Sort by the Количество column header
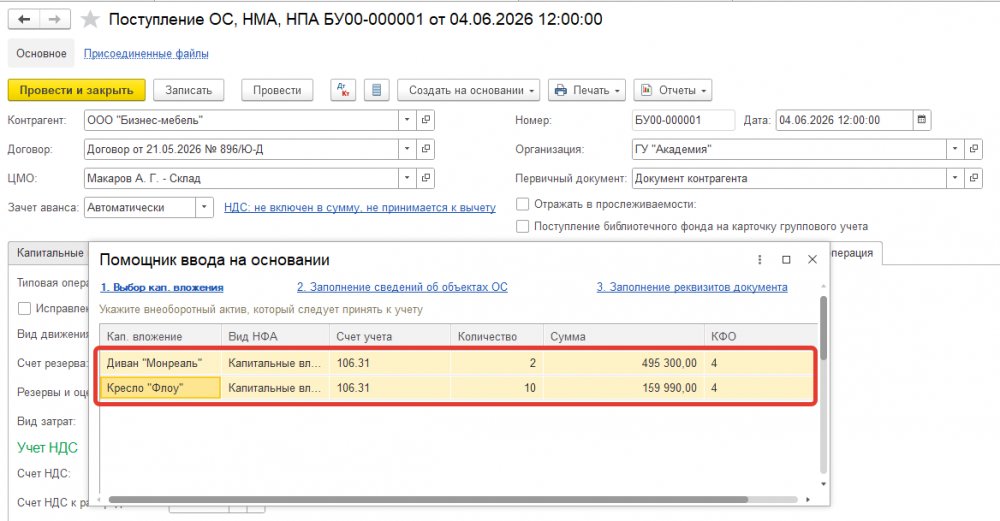 pos(497,337)
